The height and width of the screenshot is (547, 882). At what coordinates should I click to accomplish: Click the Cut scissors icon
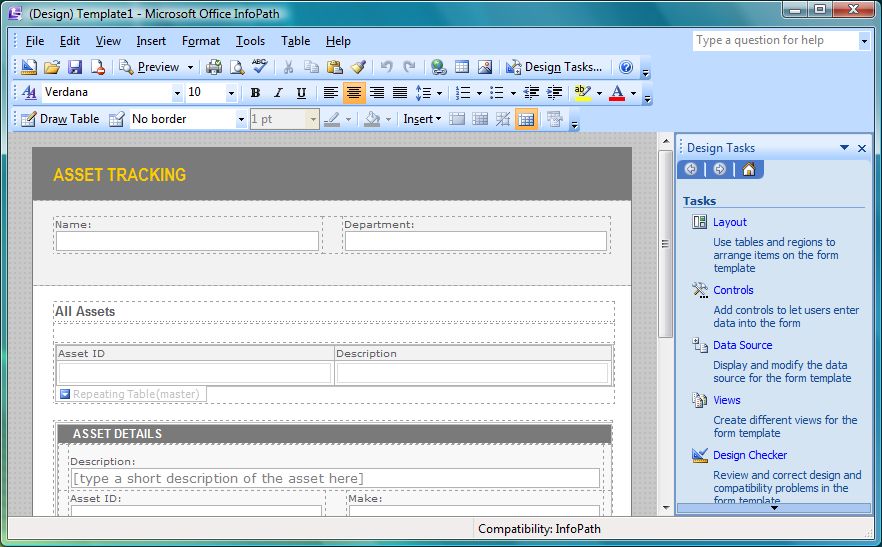pyautogui.click(x=288, y=67)
